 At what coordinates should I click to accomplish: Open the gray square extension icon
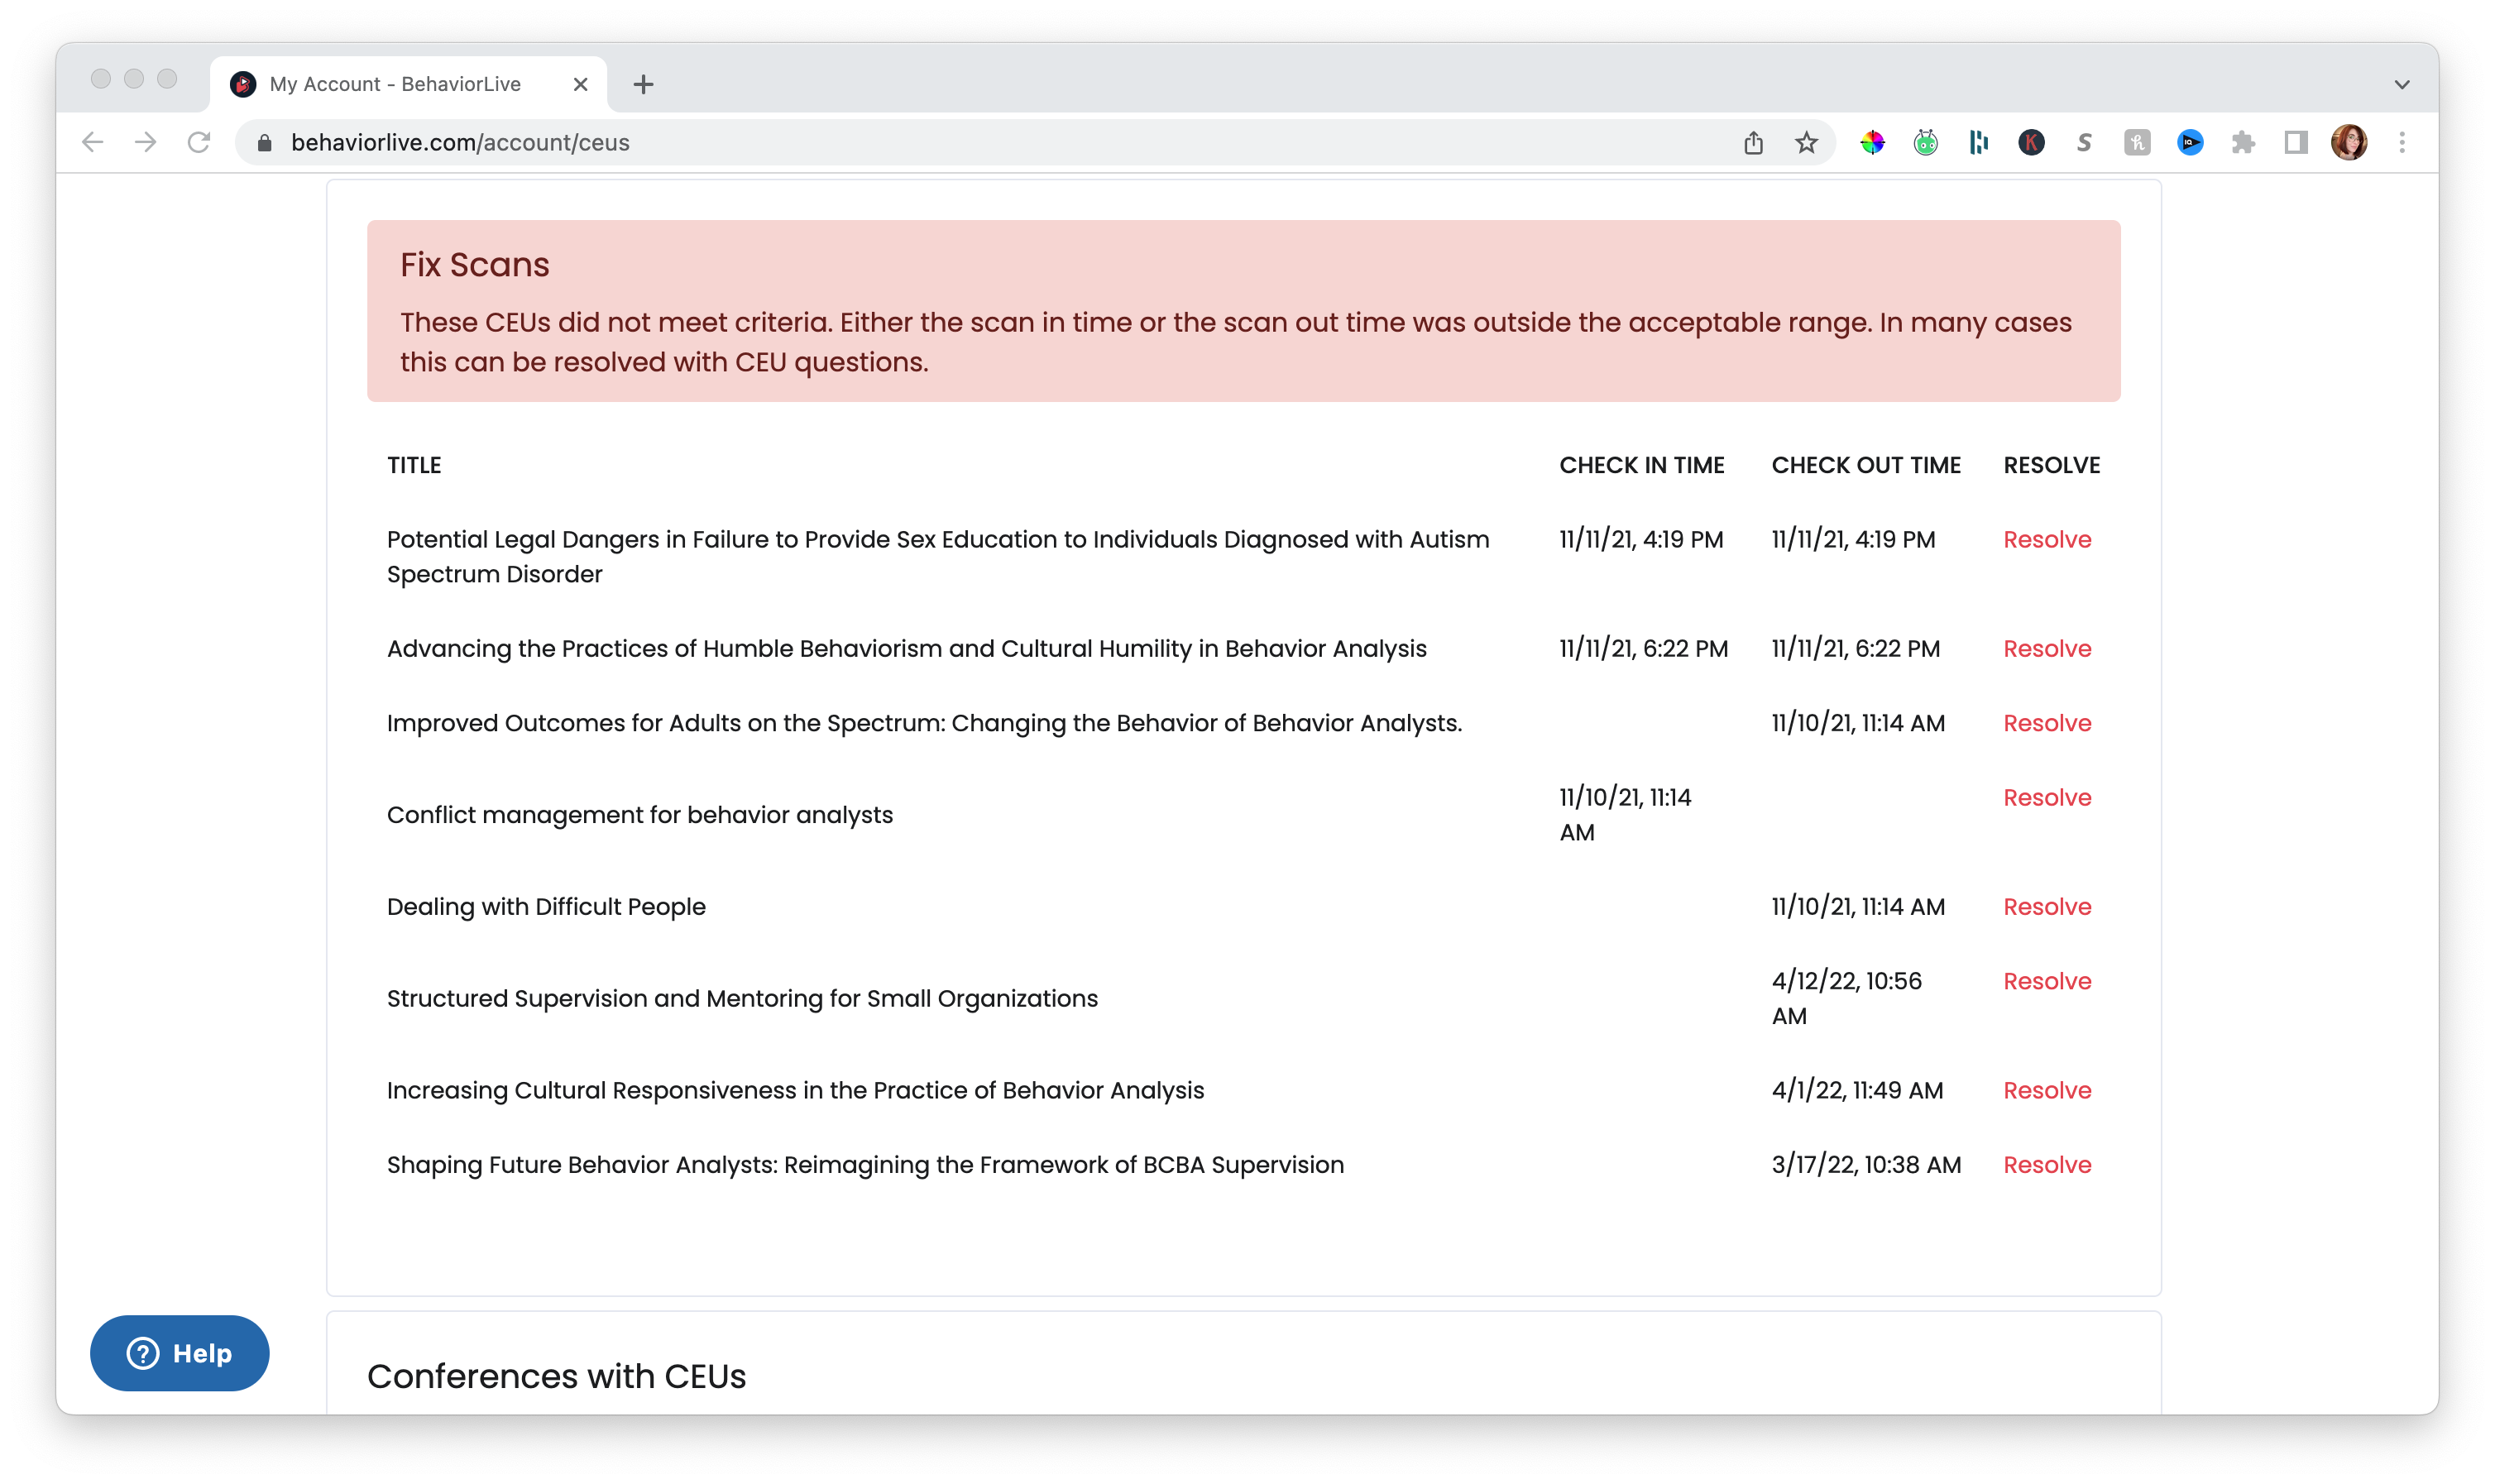[x=2137, y=142]
